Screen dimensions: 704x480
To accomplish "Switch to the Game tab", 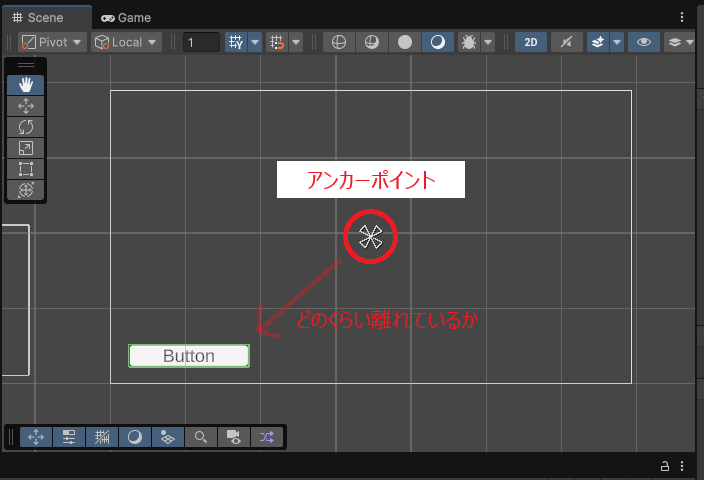I will [126, 18].
